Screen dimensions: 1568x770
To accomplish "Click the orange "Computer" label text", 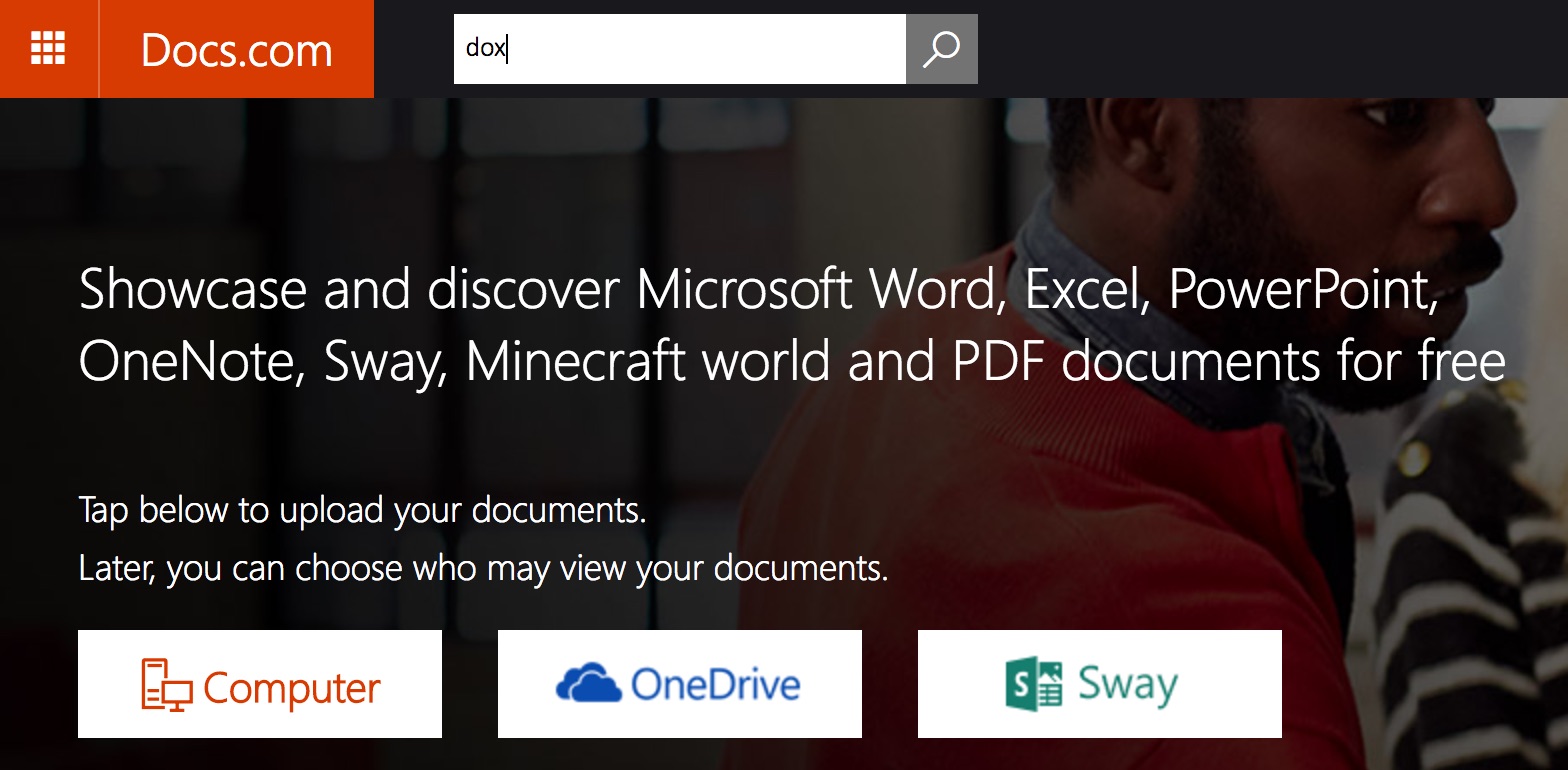I will coord(292,688).
